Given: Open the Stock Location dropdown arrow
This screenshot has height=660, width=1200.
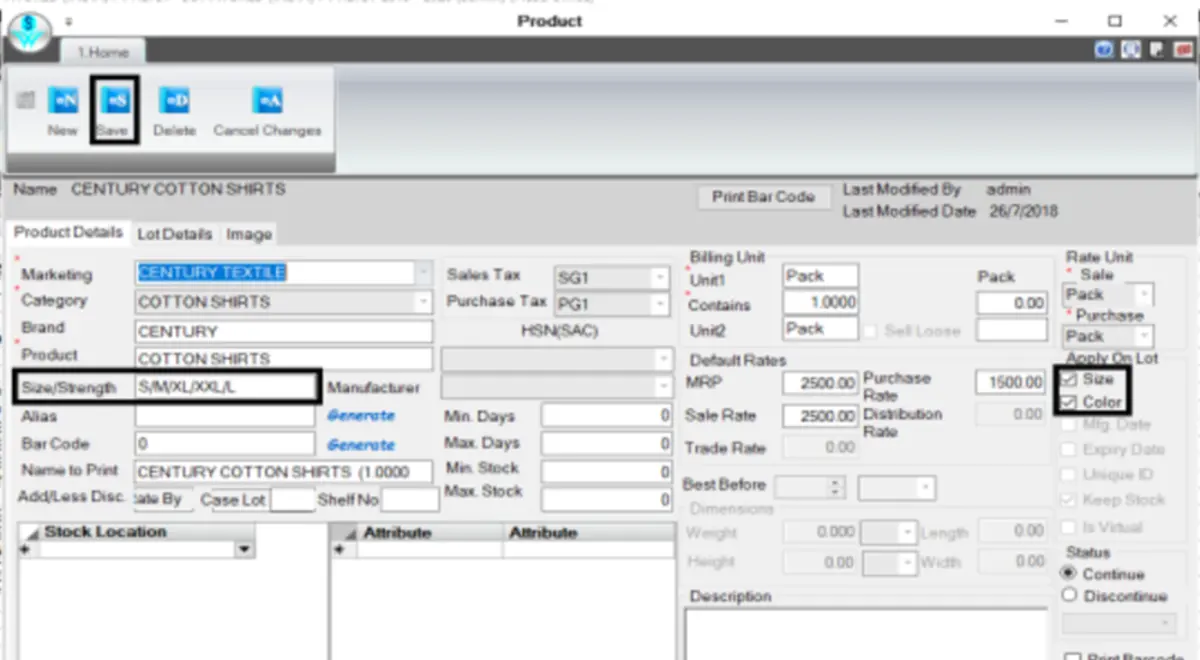Looking at the screenshot, I should (x=244, y=550).
